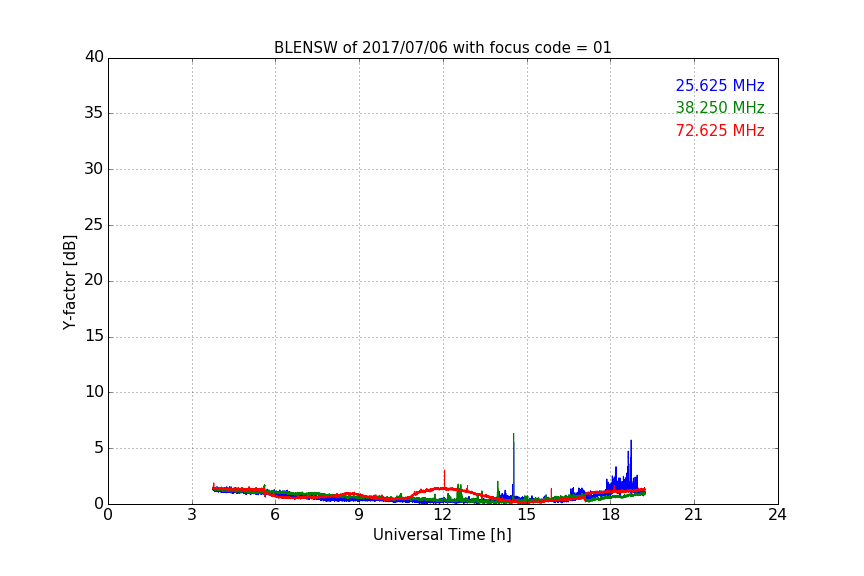864x576 pixels.
Task: Click the tallest blue spike peak near 19 hours
Action: pos(631,442)
